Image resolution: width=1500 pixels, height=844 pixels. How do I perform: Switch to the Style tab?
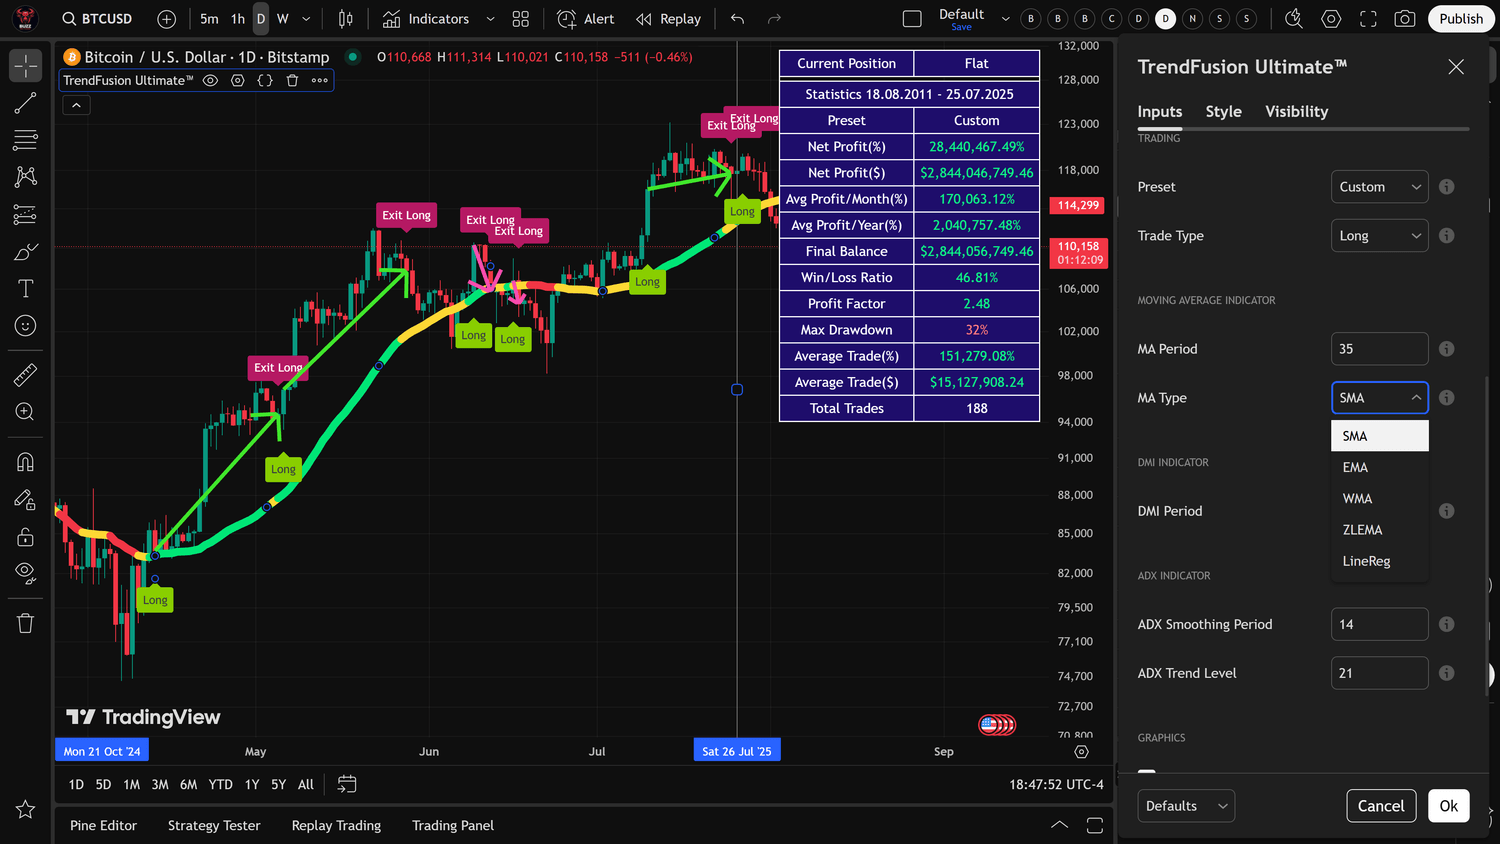click(1223, 112)
